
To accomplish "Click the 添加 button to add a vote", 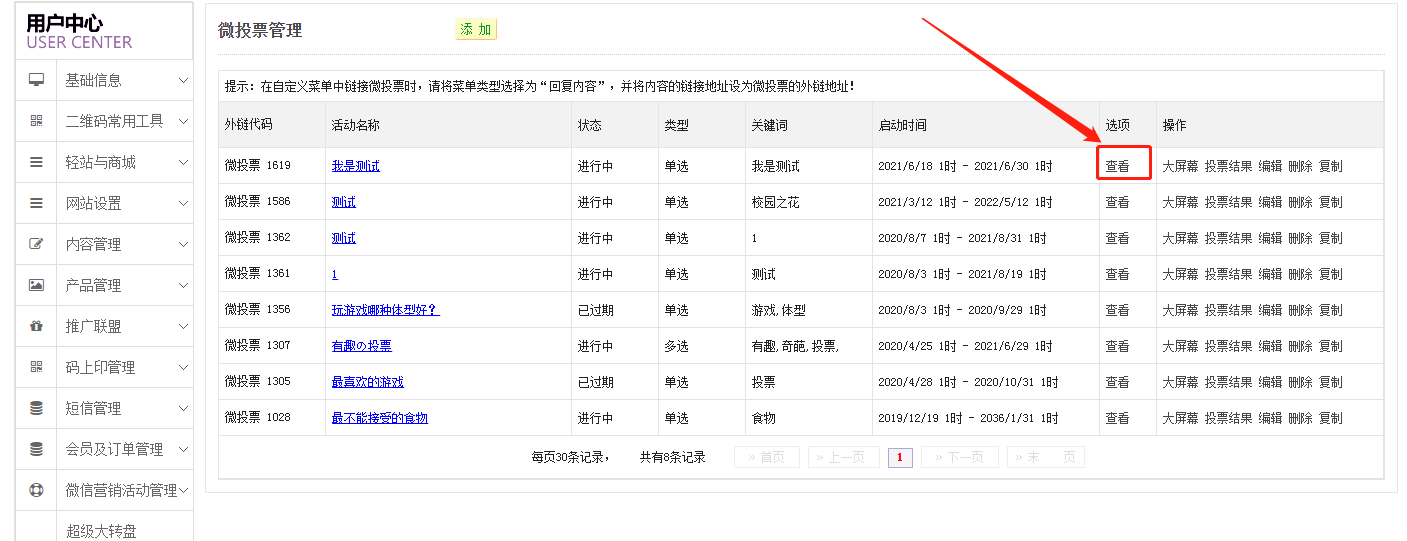I will tap(476, 30).
